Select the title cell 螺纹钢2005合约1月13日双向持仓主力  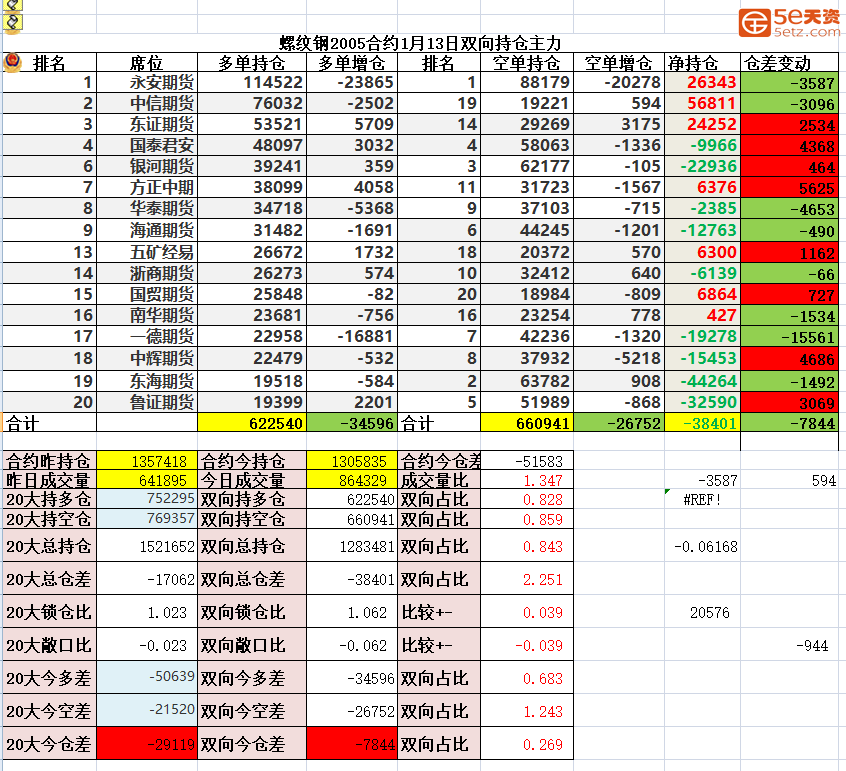pos(420,43)
